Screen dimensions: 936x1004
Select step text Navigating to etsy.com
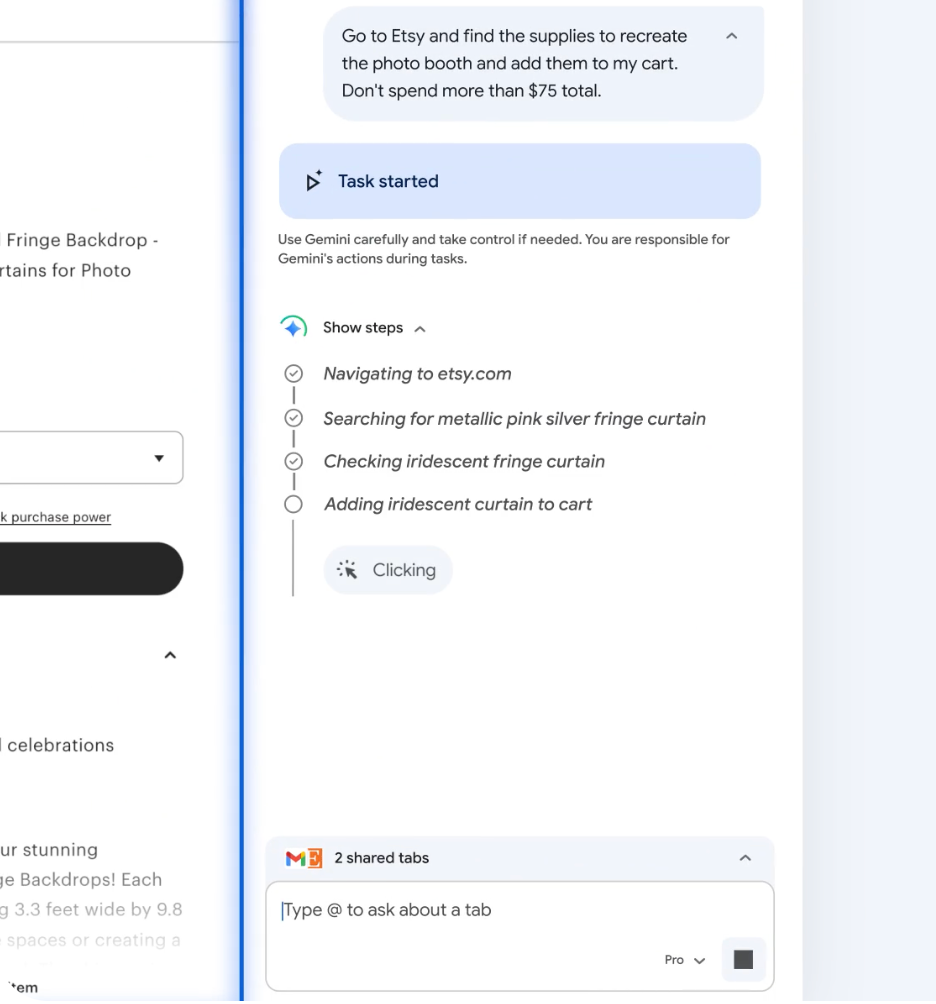(417, 374)
